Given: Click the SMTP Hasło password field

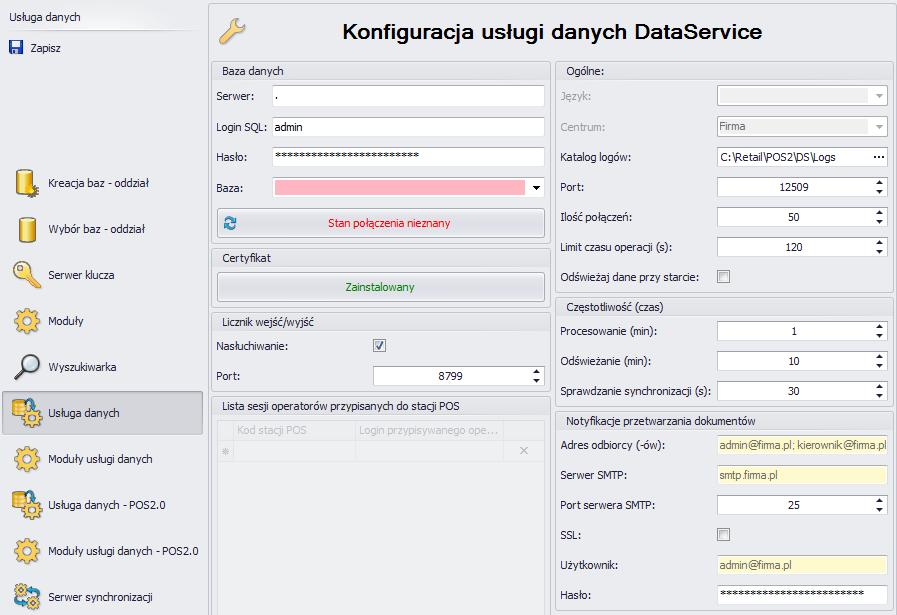Looking at the screenshot, I should (802, 595).
